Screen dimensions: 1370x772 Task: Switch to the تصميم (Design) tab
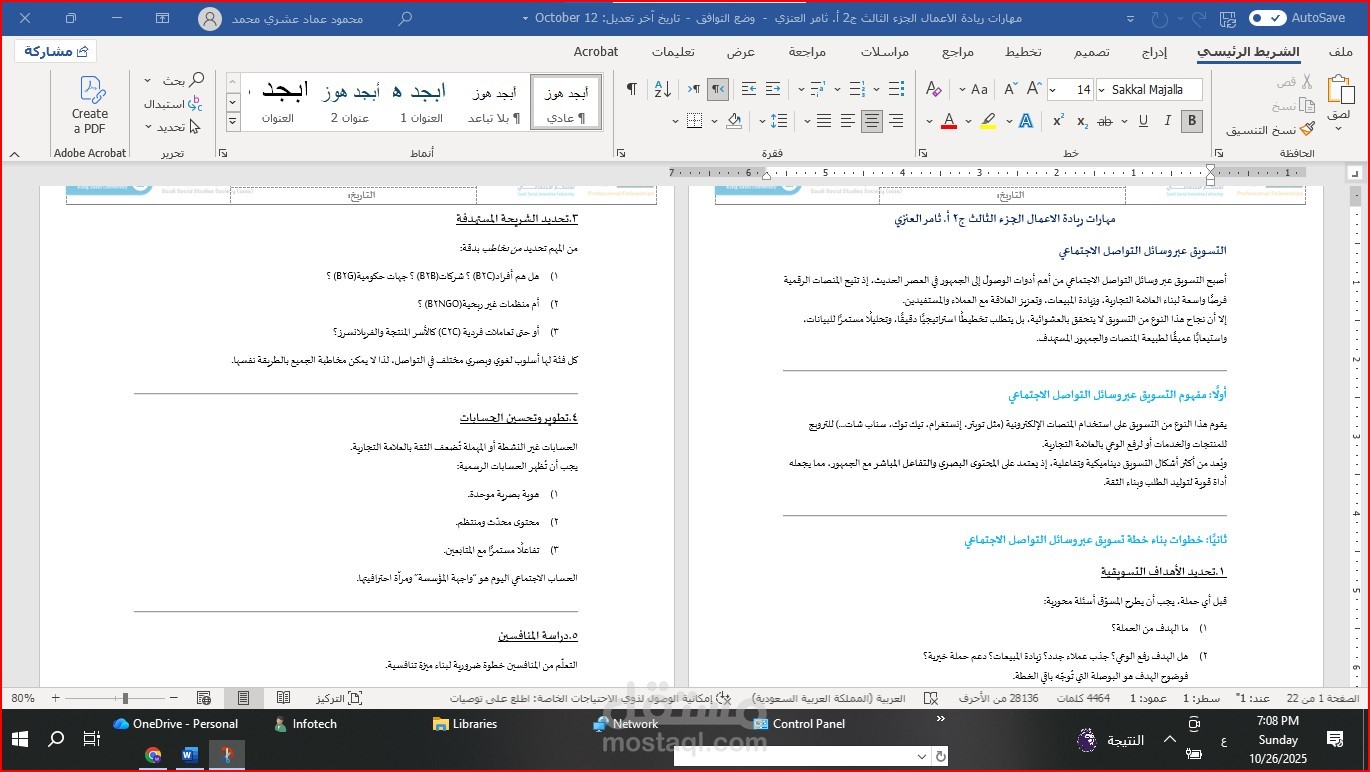[1092, 52]
